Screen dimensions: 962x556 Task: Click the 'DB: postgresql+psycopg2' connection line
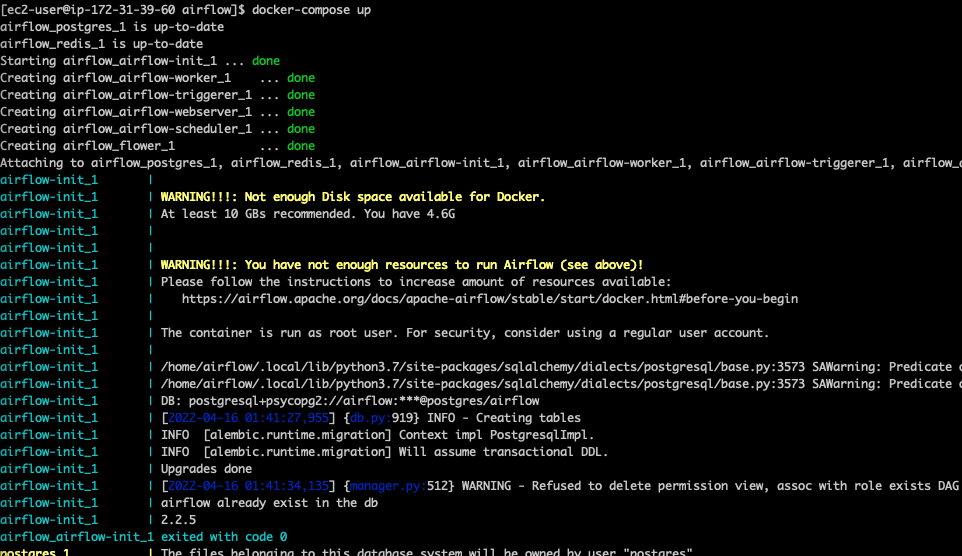tap(350, 401)
